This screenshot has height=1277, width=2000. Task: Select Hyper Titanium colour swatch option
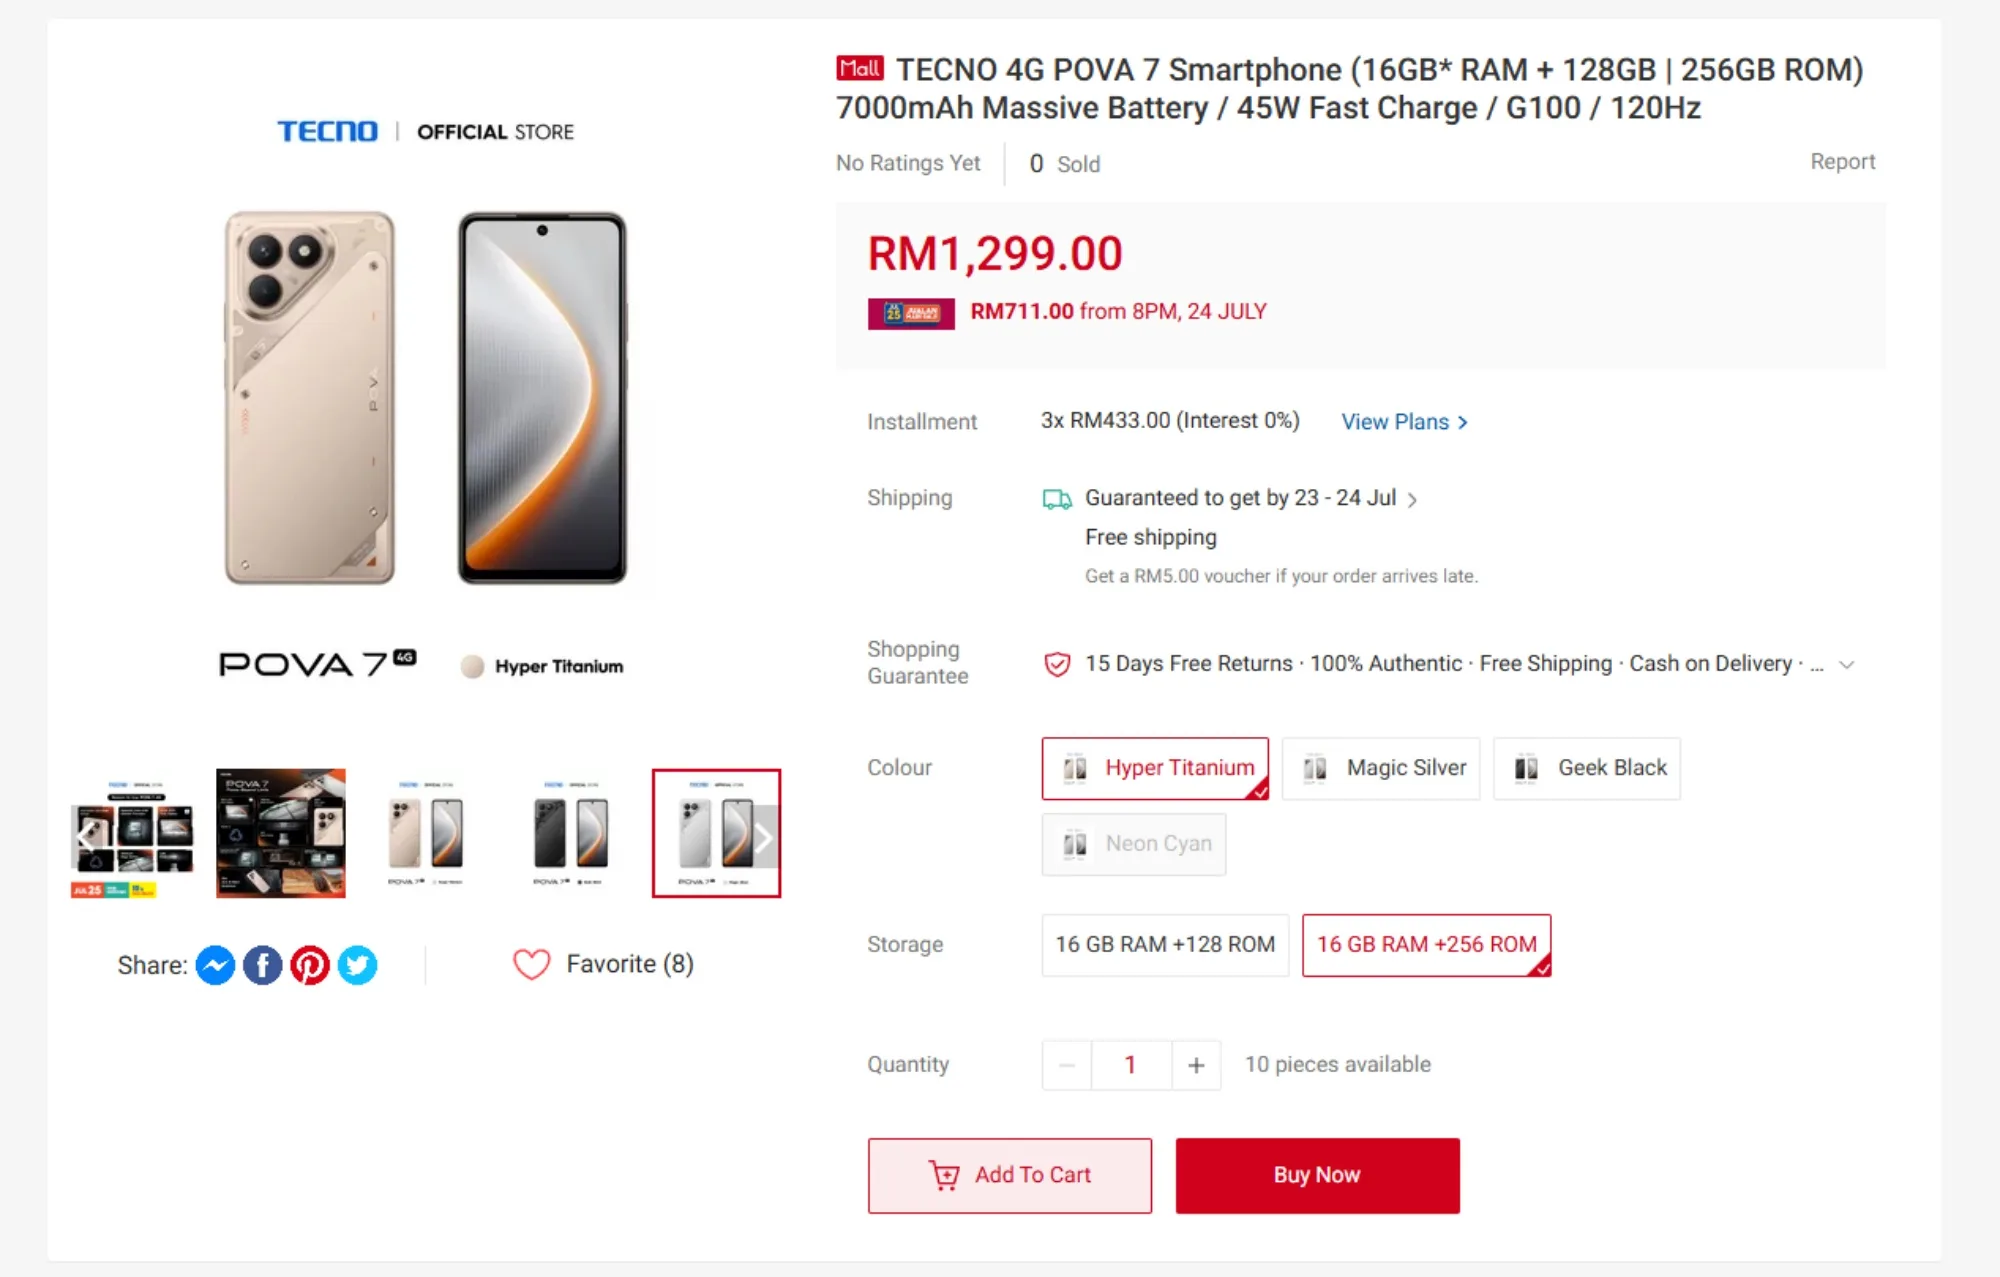(x=1155, y=768)
